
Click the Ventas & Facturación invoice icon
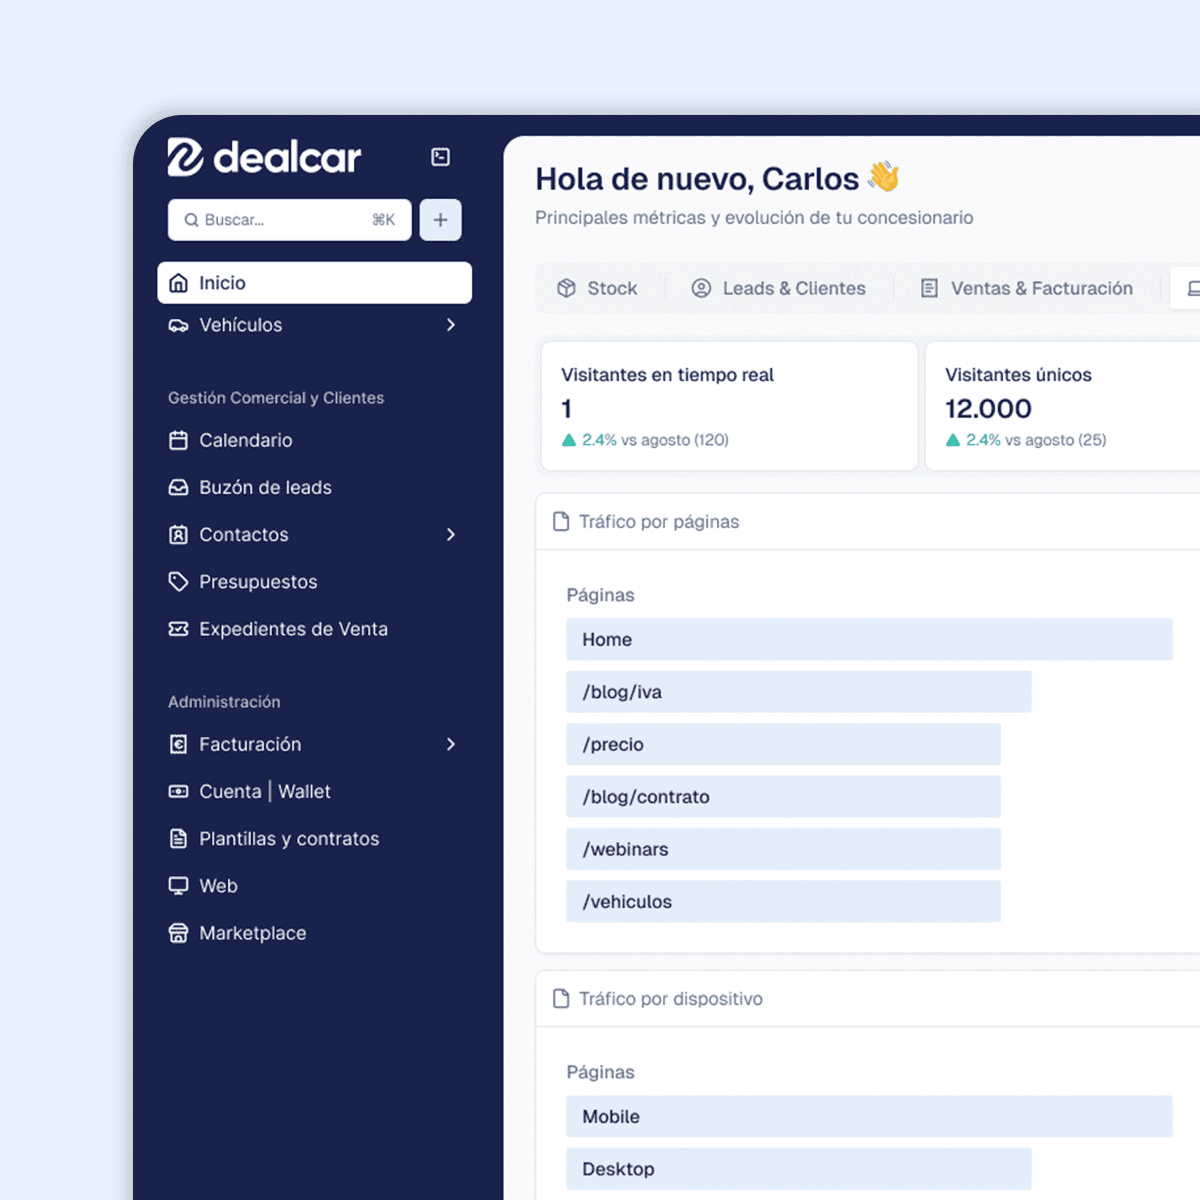coord(929,288)
